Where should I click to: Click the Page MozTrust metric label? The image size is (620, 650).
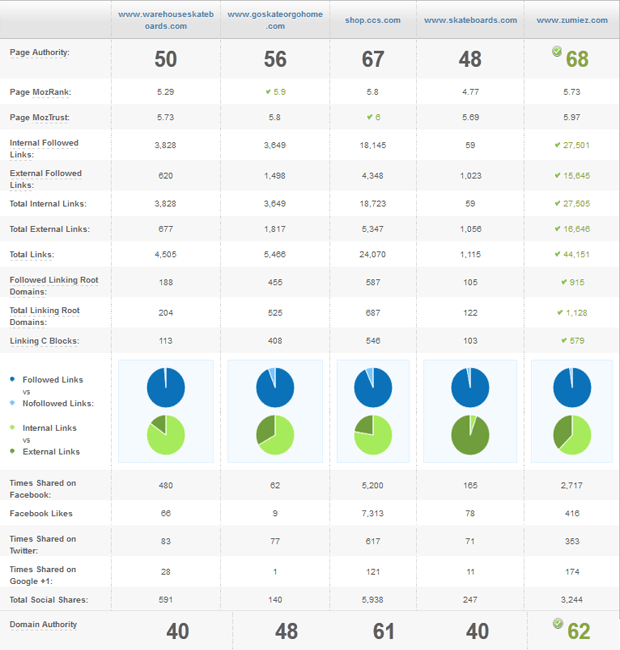(x=39, y=117)
